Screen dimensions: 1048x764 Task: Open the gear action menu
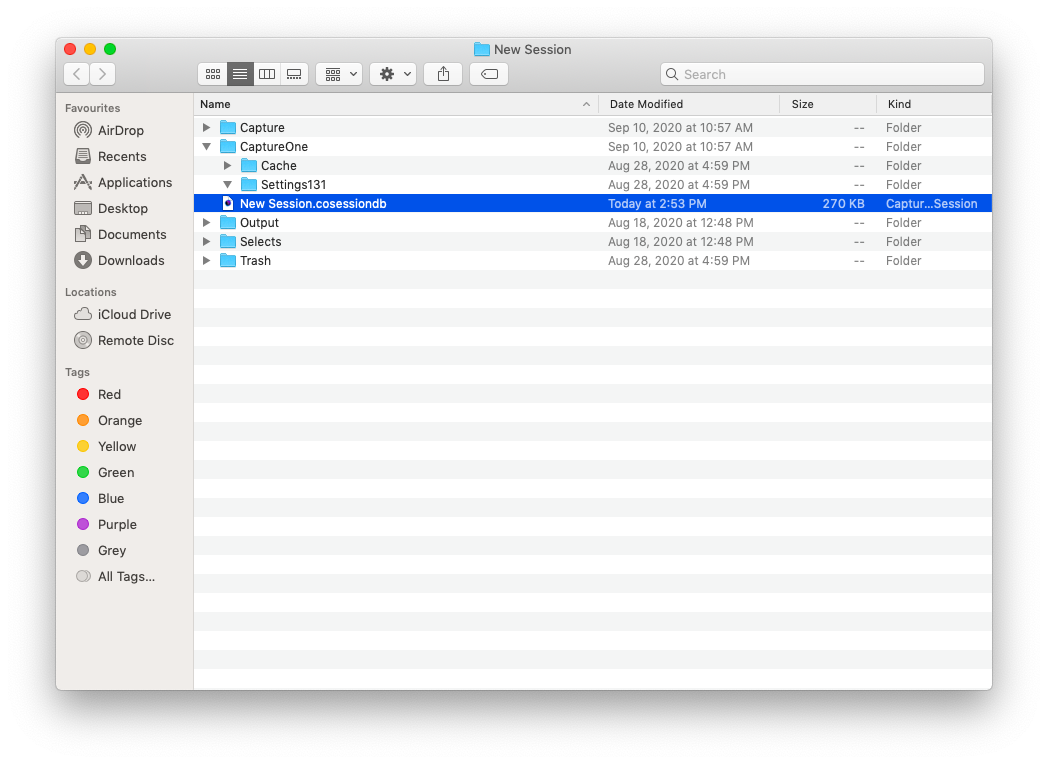click(394, 74)
